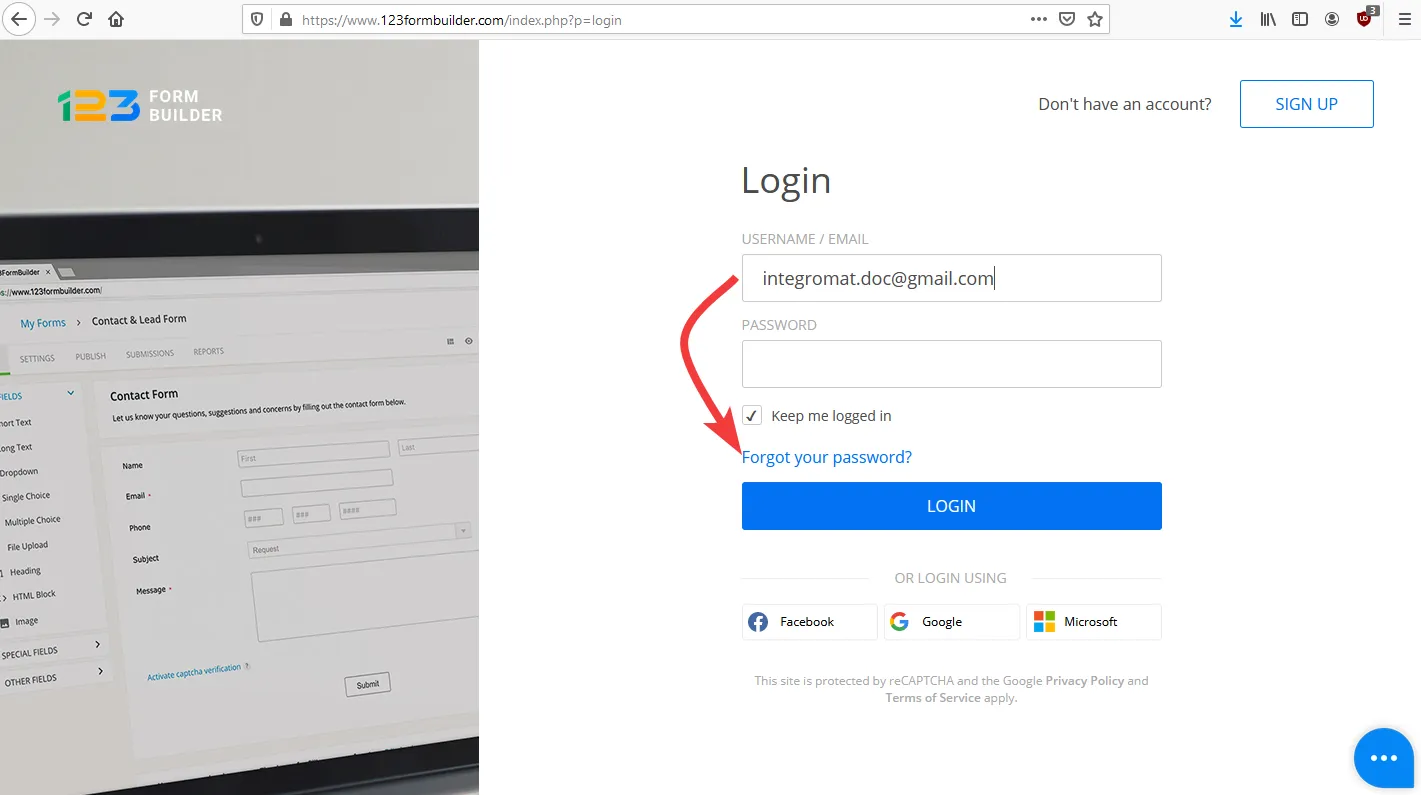Open the Privacy Policy link
1421x795 pixels.
(1085, 681)
